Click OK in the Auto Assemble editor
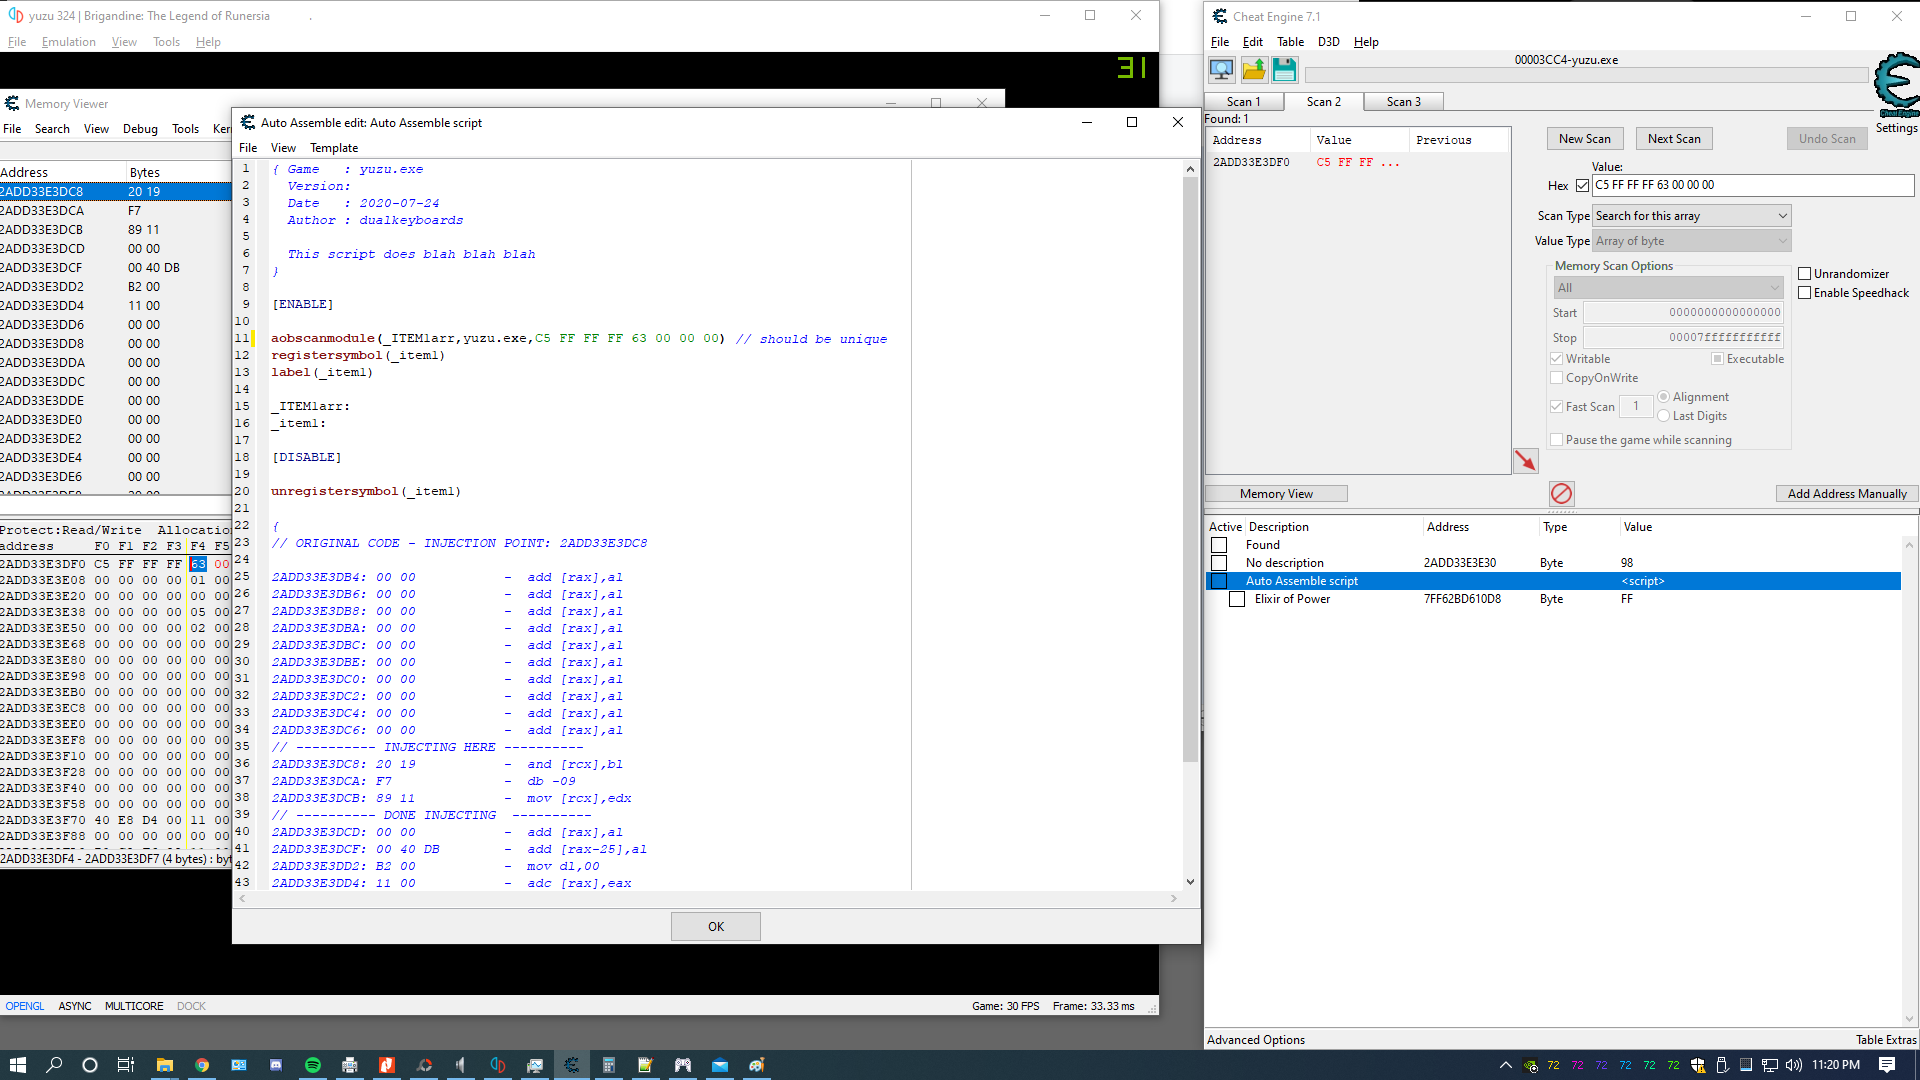Image resolution: width=1920 pixels, height=1080 pixels. (x=715, y=927)
